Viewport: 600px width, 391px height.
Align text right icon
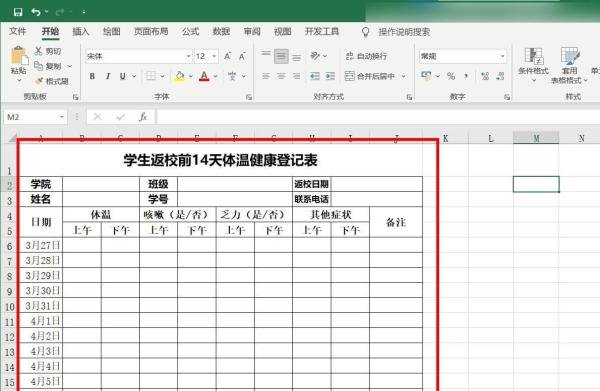pos(297,76)
